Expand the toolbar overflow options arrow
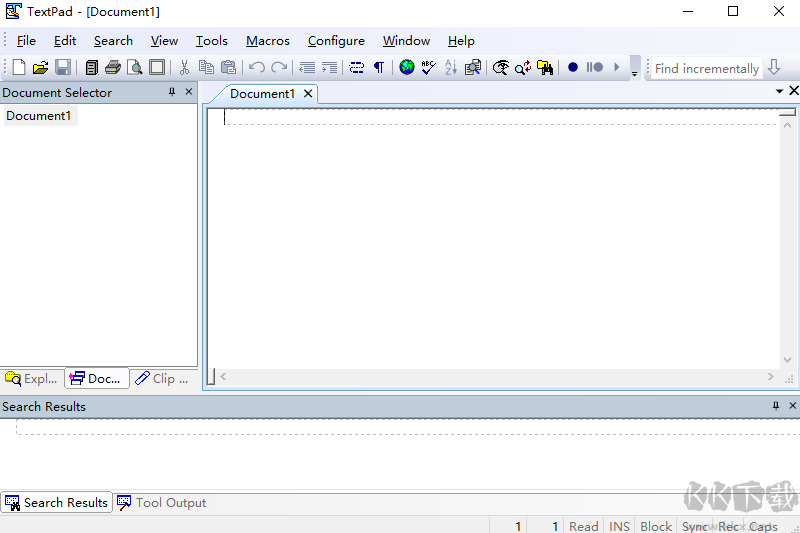 click(635, 67)
